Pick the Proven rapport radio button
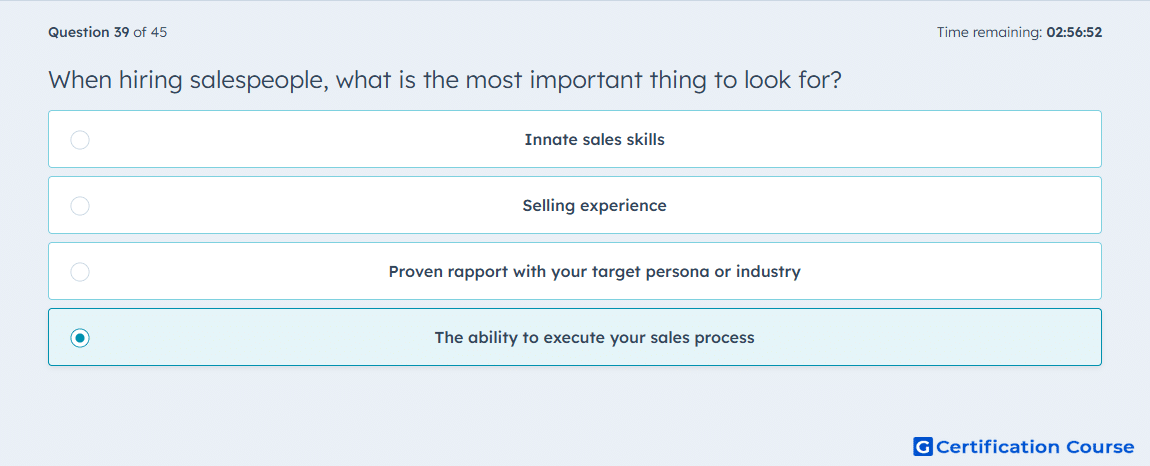The image size is (1150, 466). (80, 272)
